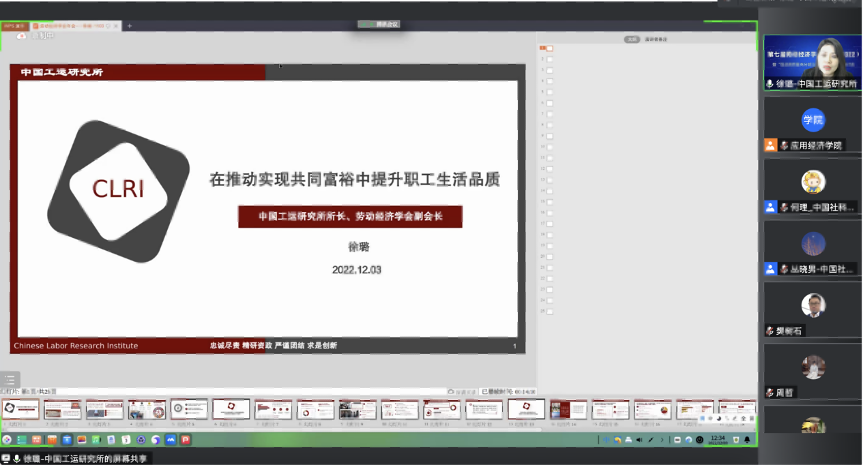Select slide 9 thumbnail in the filmstrip
This screenshot has width=864, height=466.
tap(358, 410)
